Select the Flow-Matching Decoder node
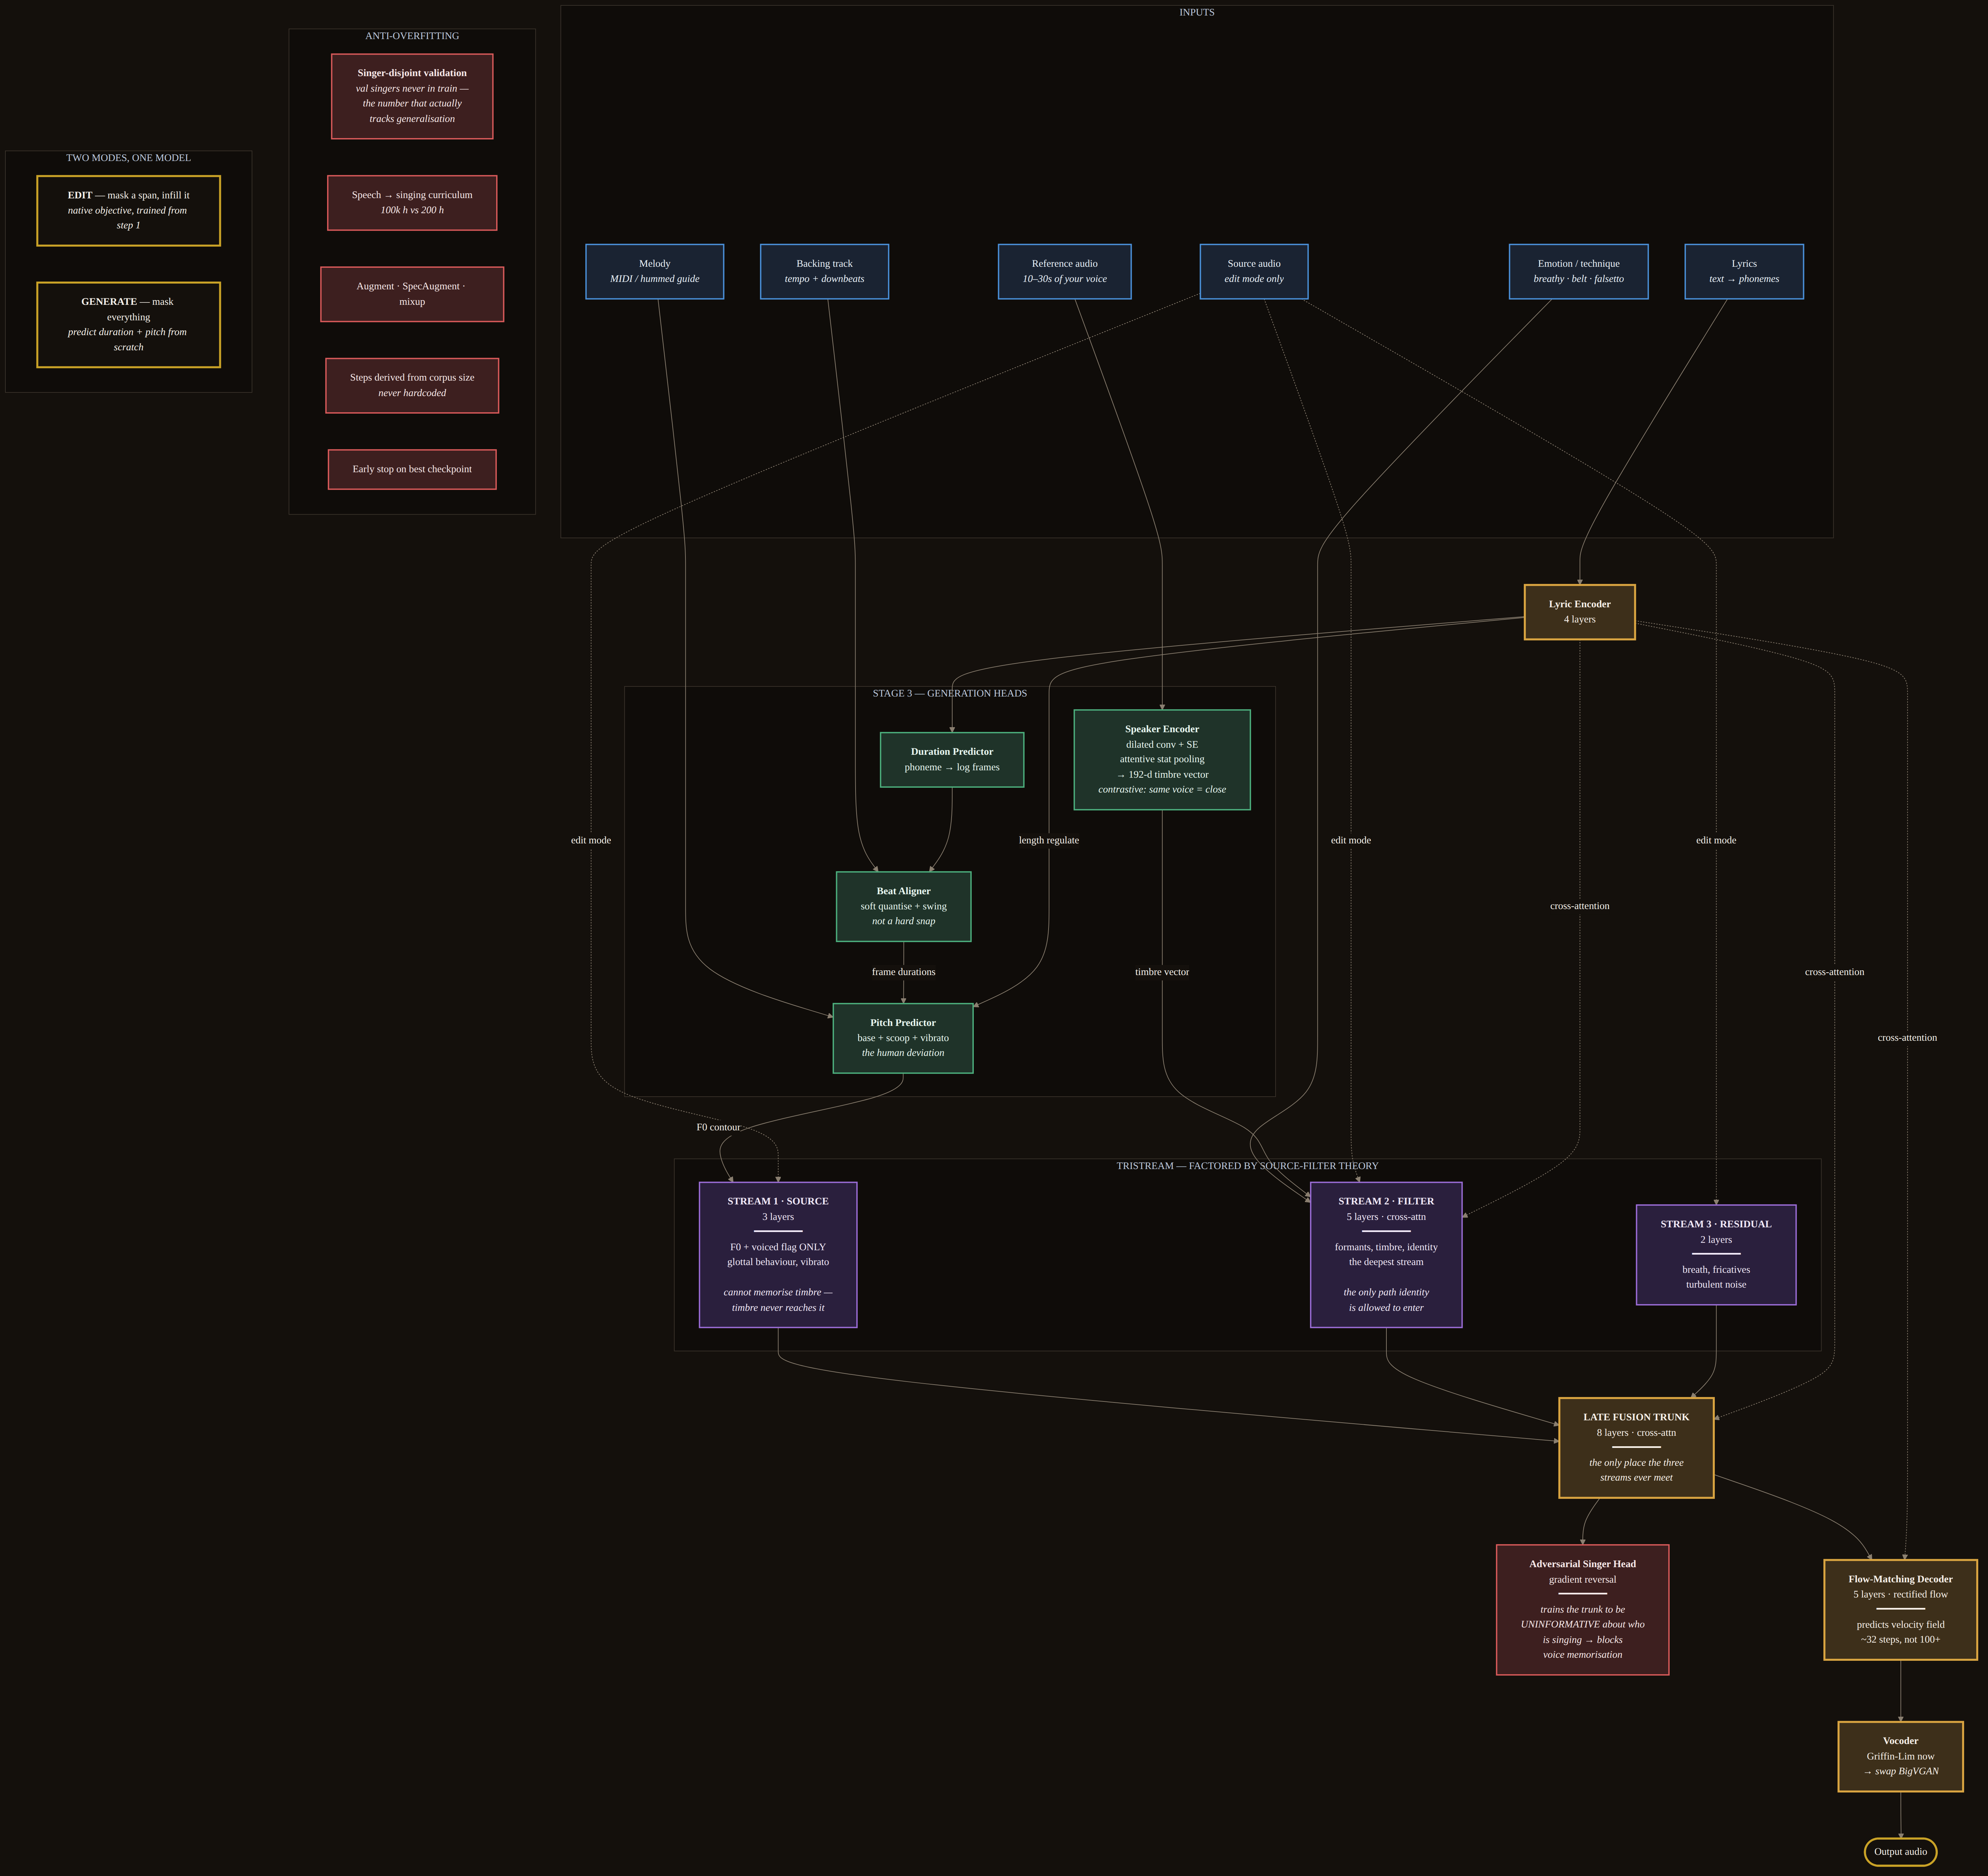Image resolution: width=1988 pixels, height=1876 pixels. coord(1901,1610)
